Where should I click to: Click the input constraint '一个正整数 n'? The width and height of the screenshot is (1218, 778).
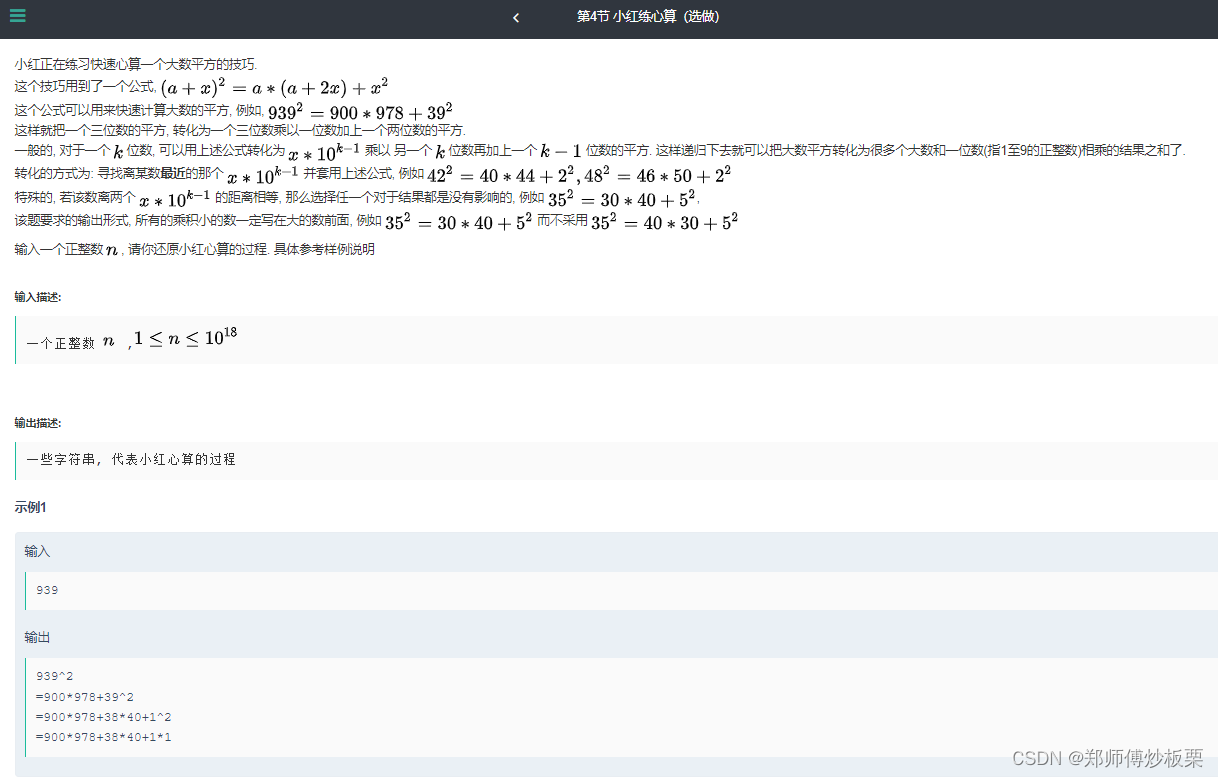tap(71, 343)
